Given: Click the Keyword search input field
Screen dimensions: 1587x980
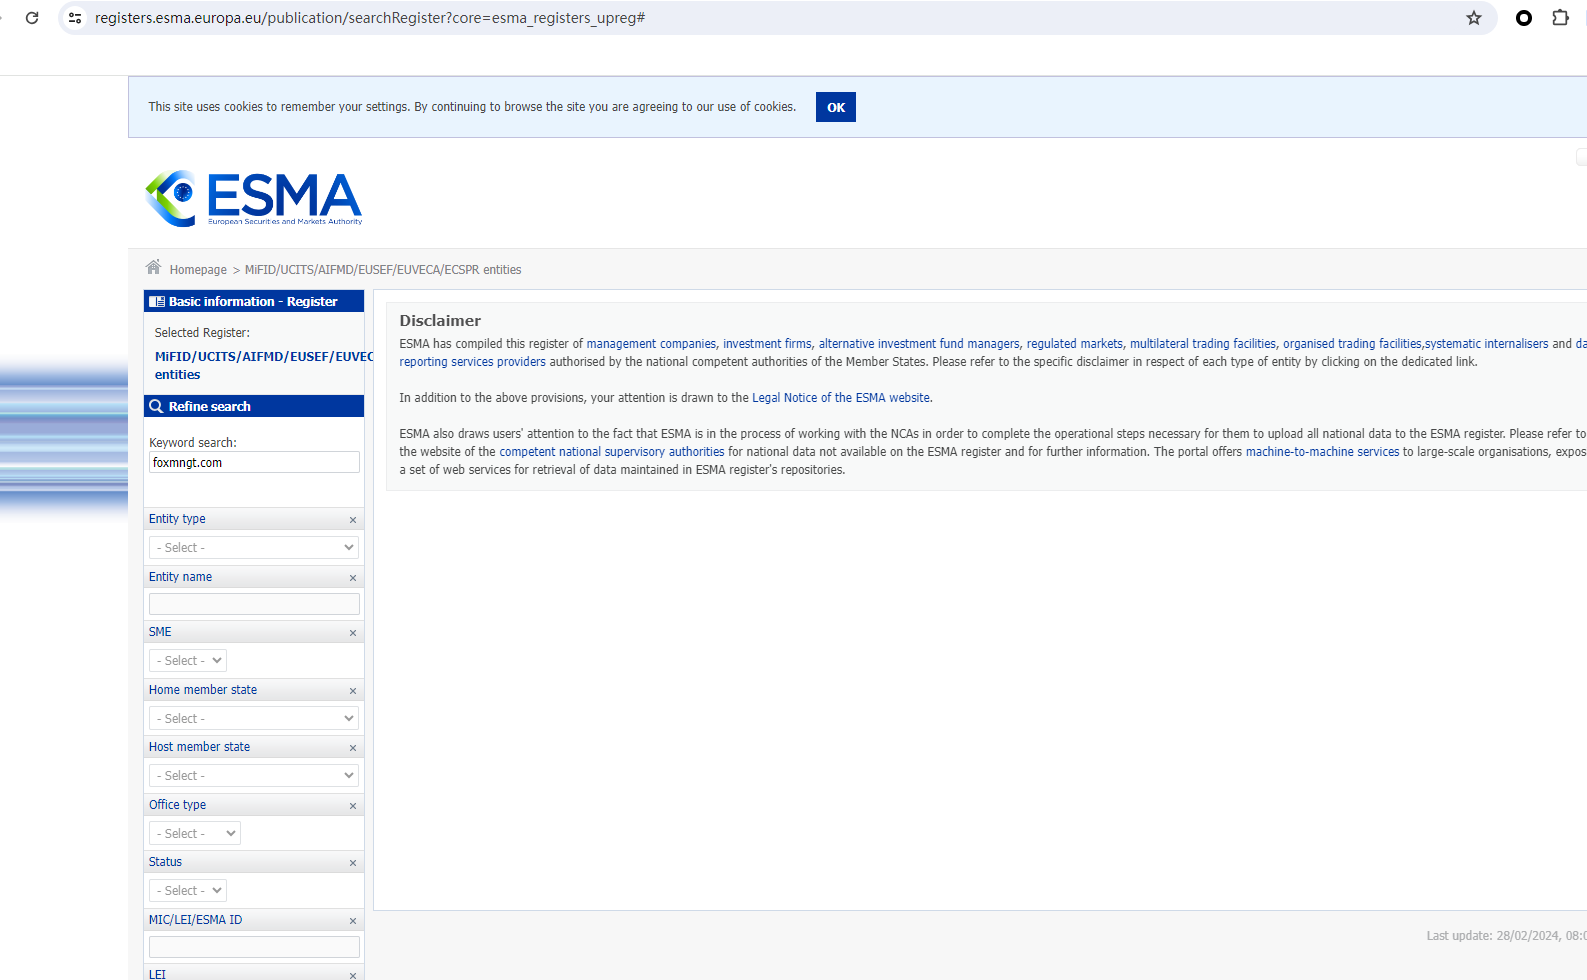Looking at the screenshot, I should 254,462.
